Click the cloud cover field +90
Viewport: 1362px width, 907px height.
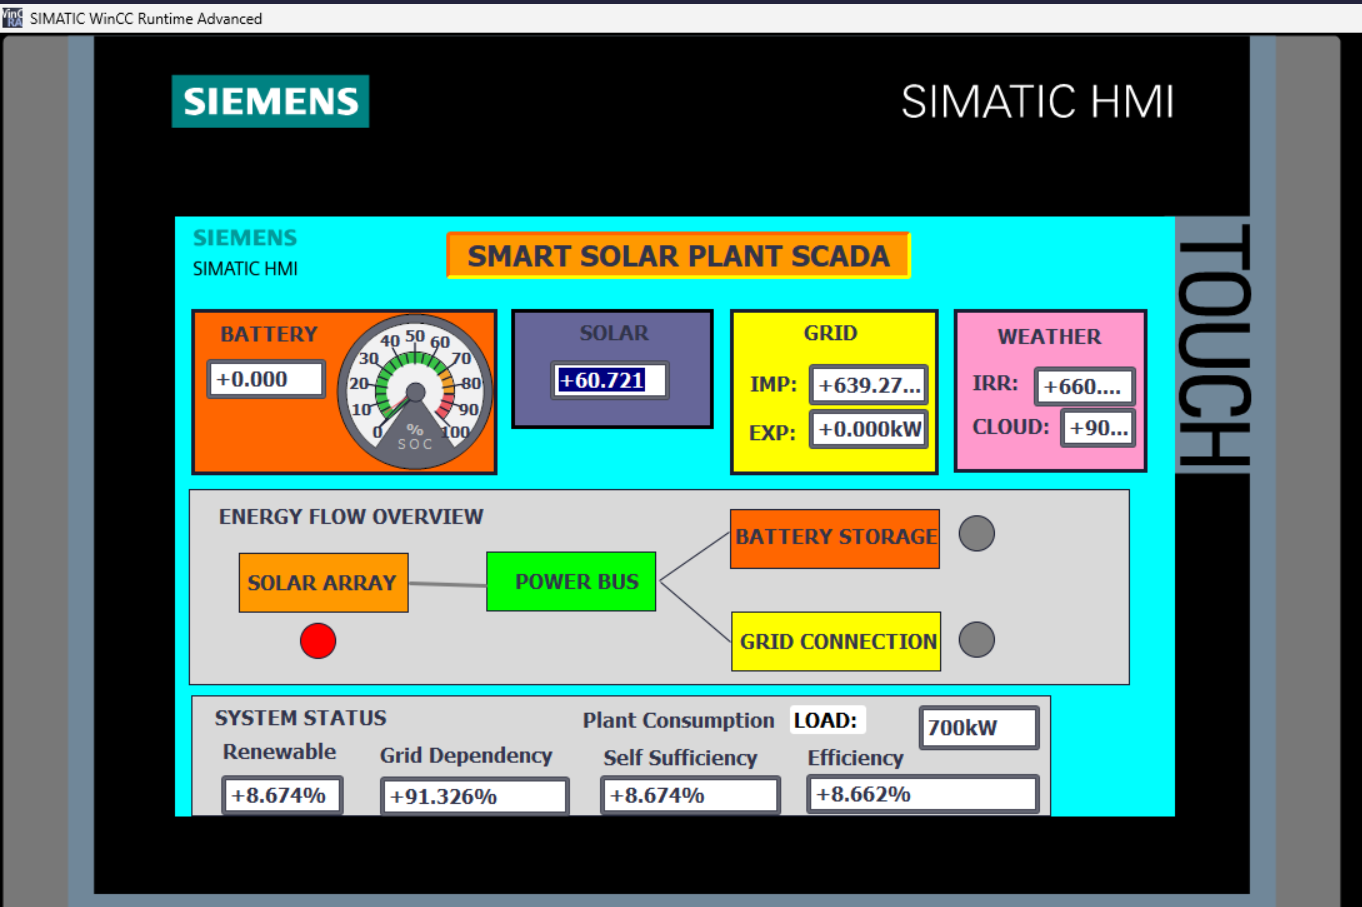[1098, 428]
